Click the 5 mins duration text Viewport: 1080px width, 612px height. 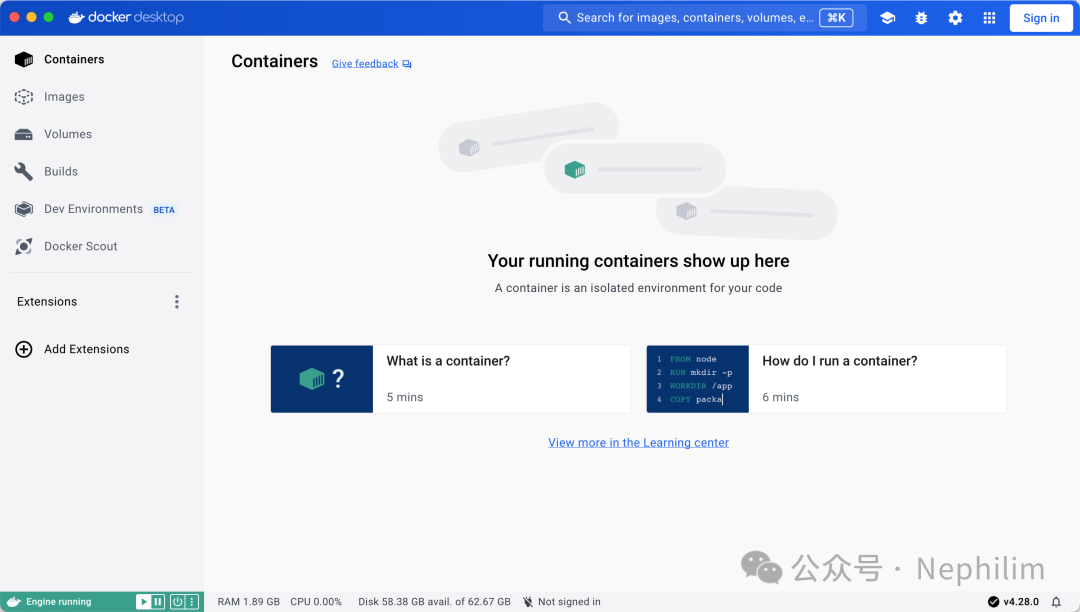tap(405, 397)
